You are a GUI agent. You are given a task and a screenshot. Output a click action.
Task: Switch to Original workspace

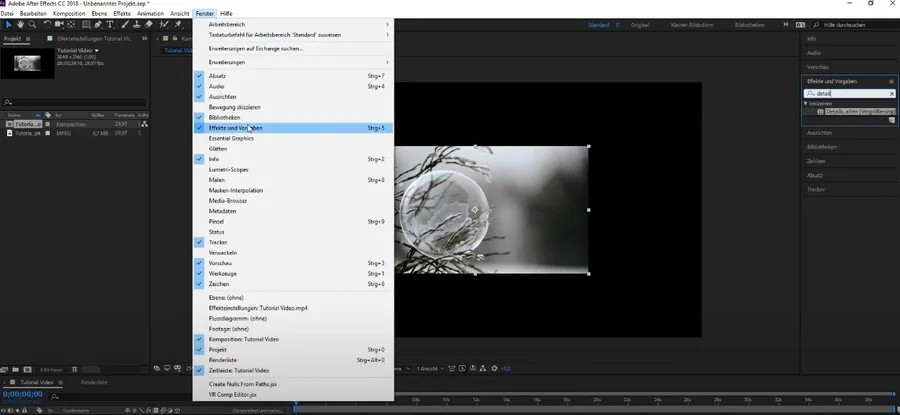[640, 25]
